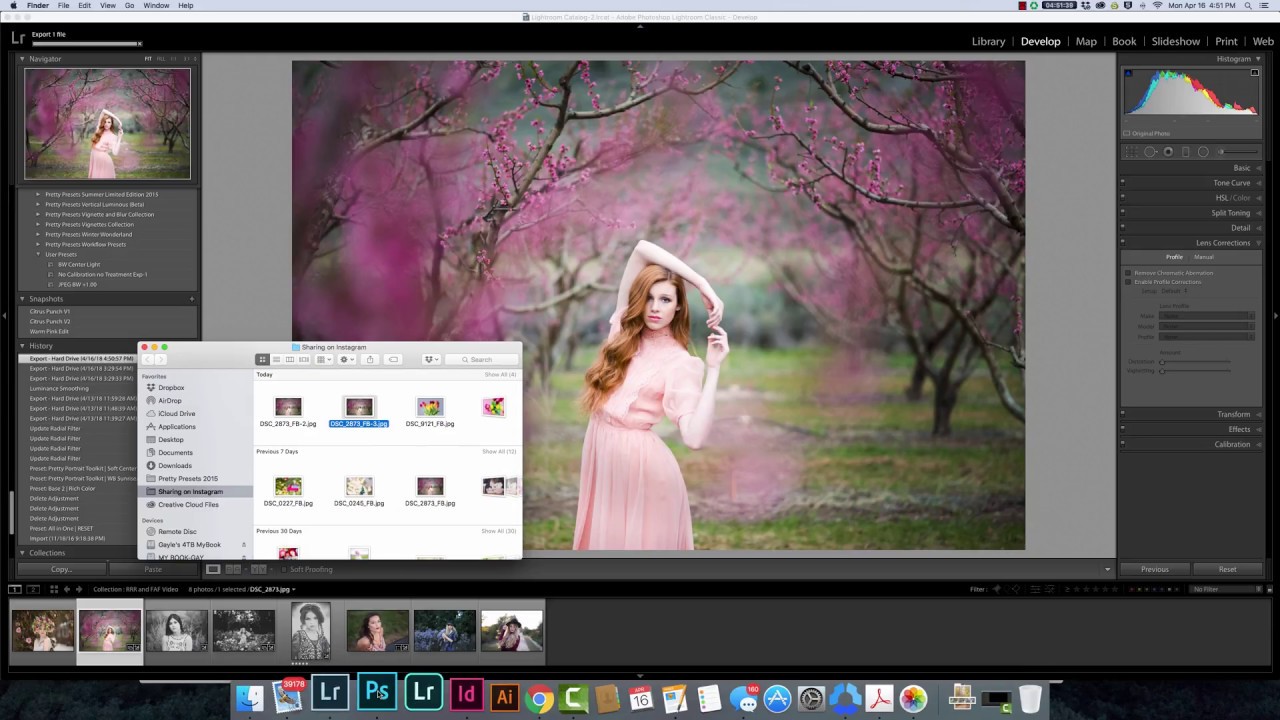
Task: Enable Profile Corrections checkbox
Action: [x=1128, y=282]
